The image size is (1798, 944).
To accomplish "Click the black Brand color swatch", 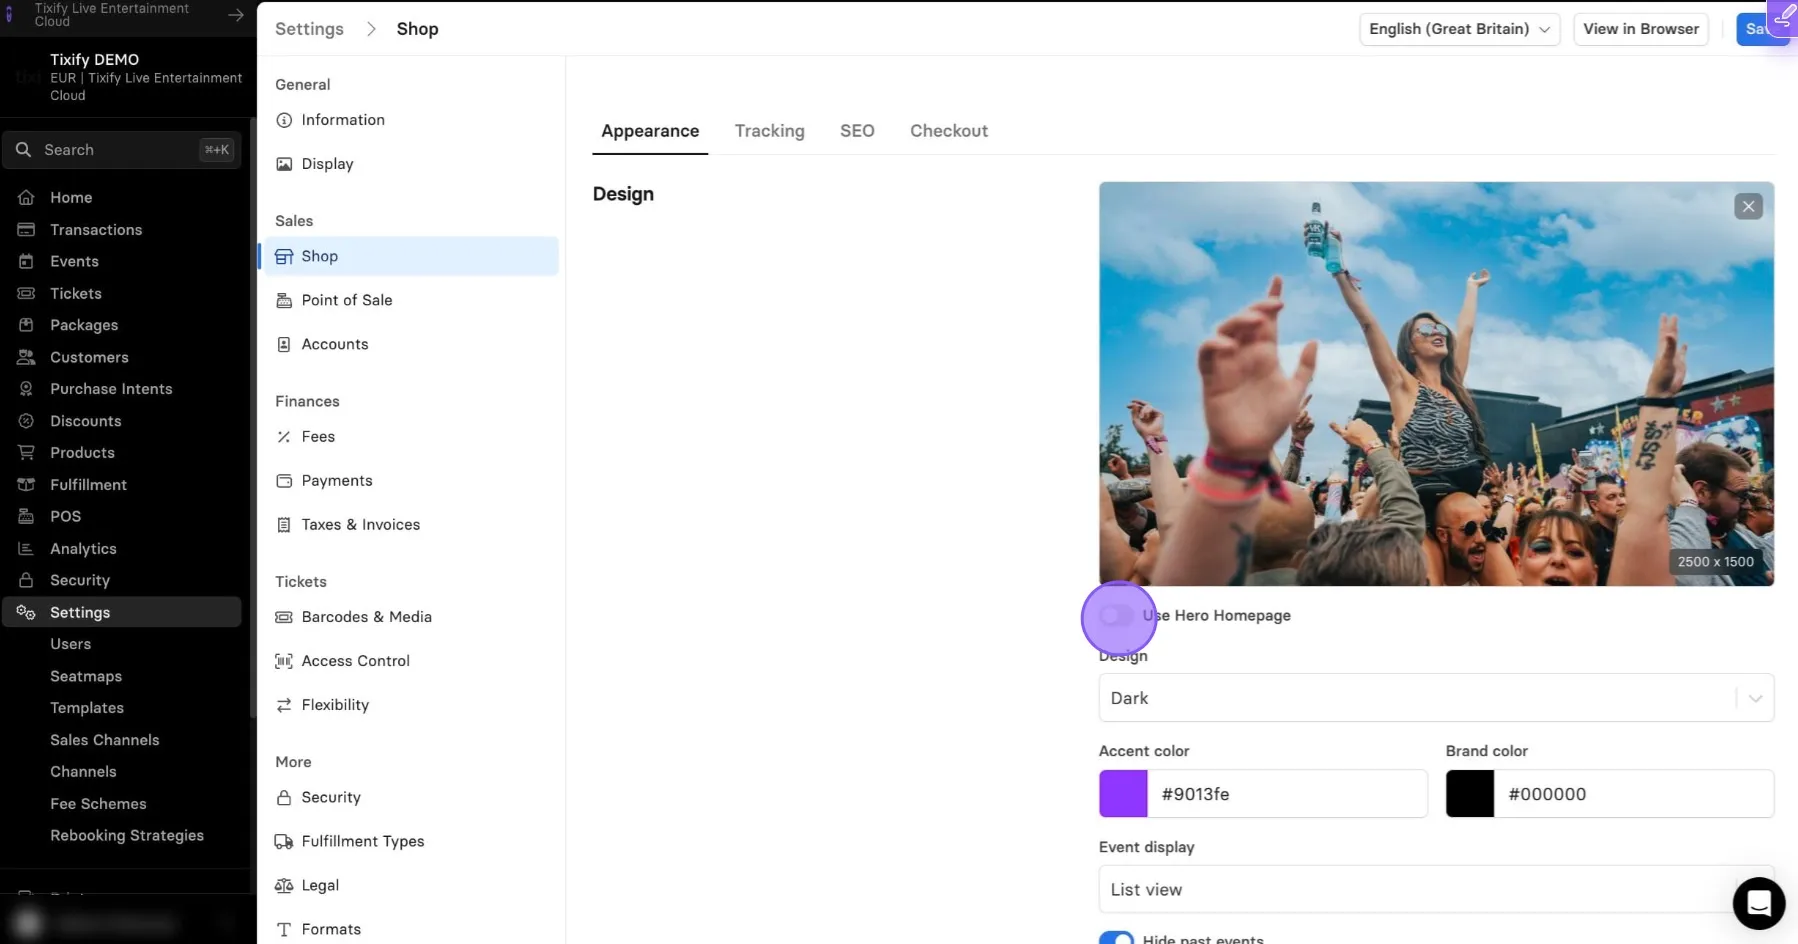I will coord(1470,794).
